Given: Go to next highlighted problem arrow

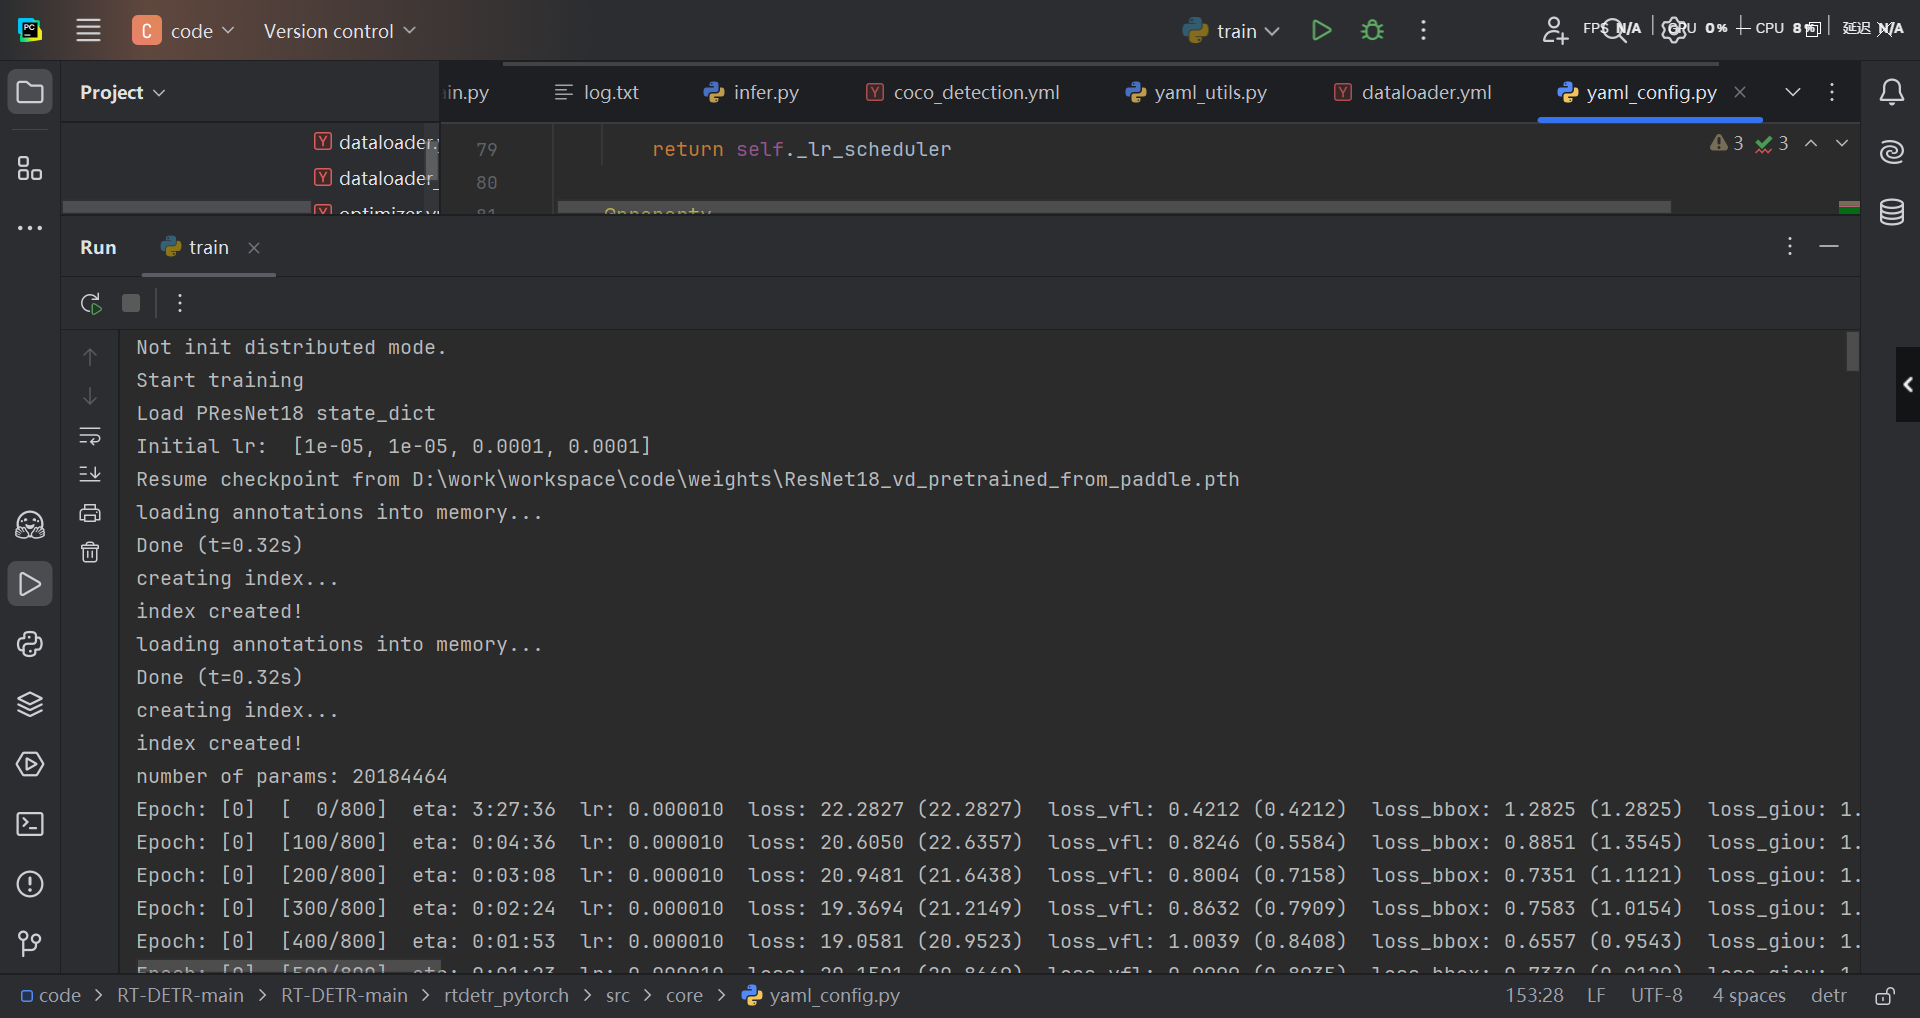Looking at the screenshot, I should [1842, 144].
